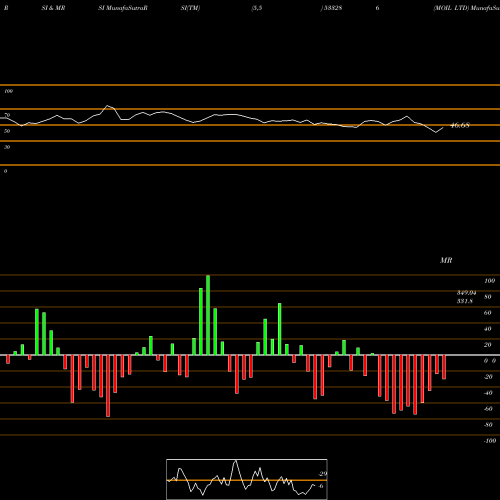Viewport: 500px width, 500px height.
Task: Click the RSI axis label 30
Action: click(x=7, y=147)
